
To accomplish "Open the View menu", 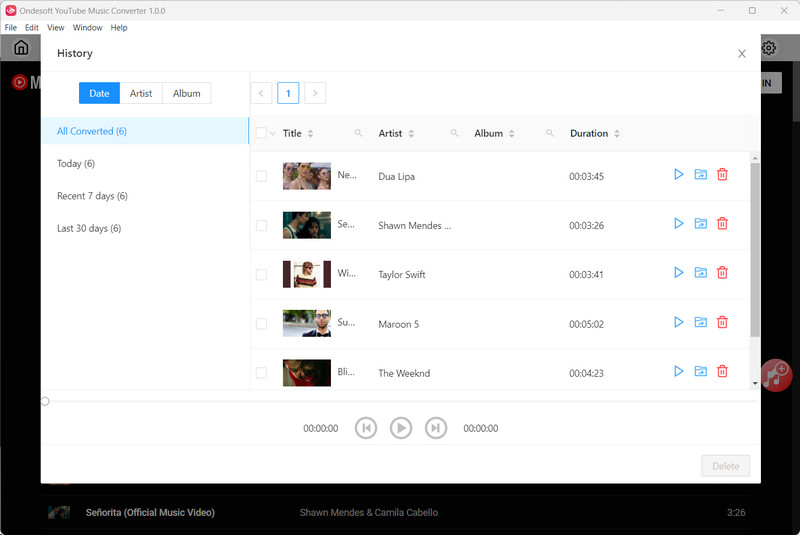I will (56, 28).
